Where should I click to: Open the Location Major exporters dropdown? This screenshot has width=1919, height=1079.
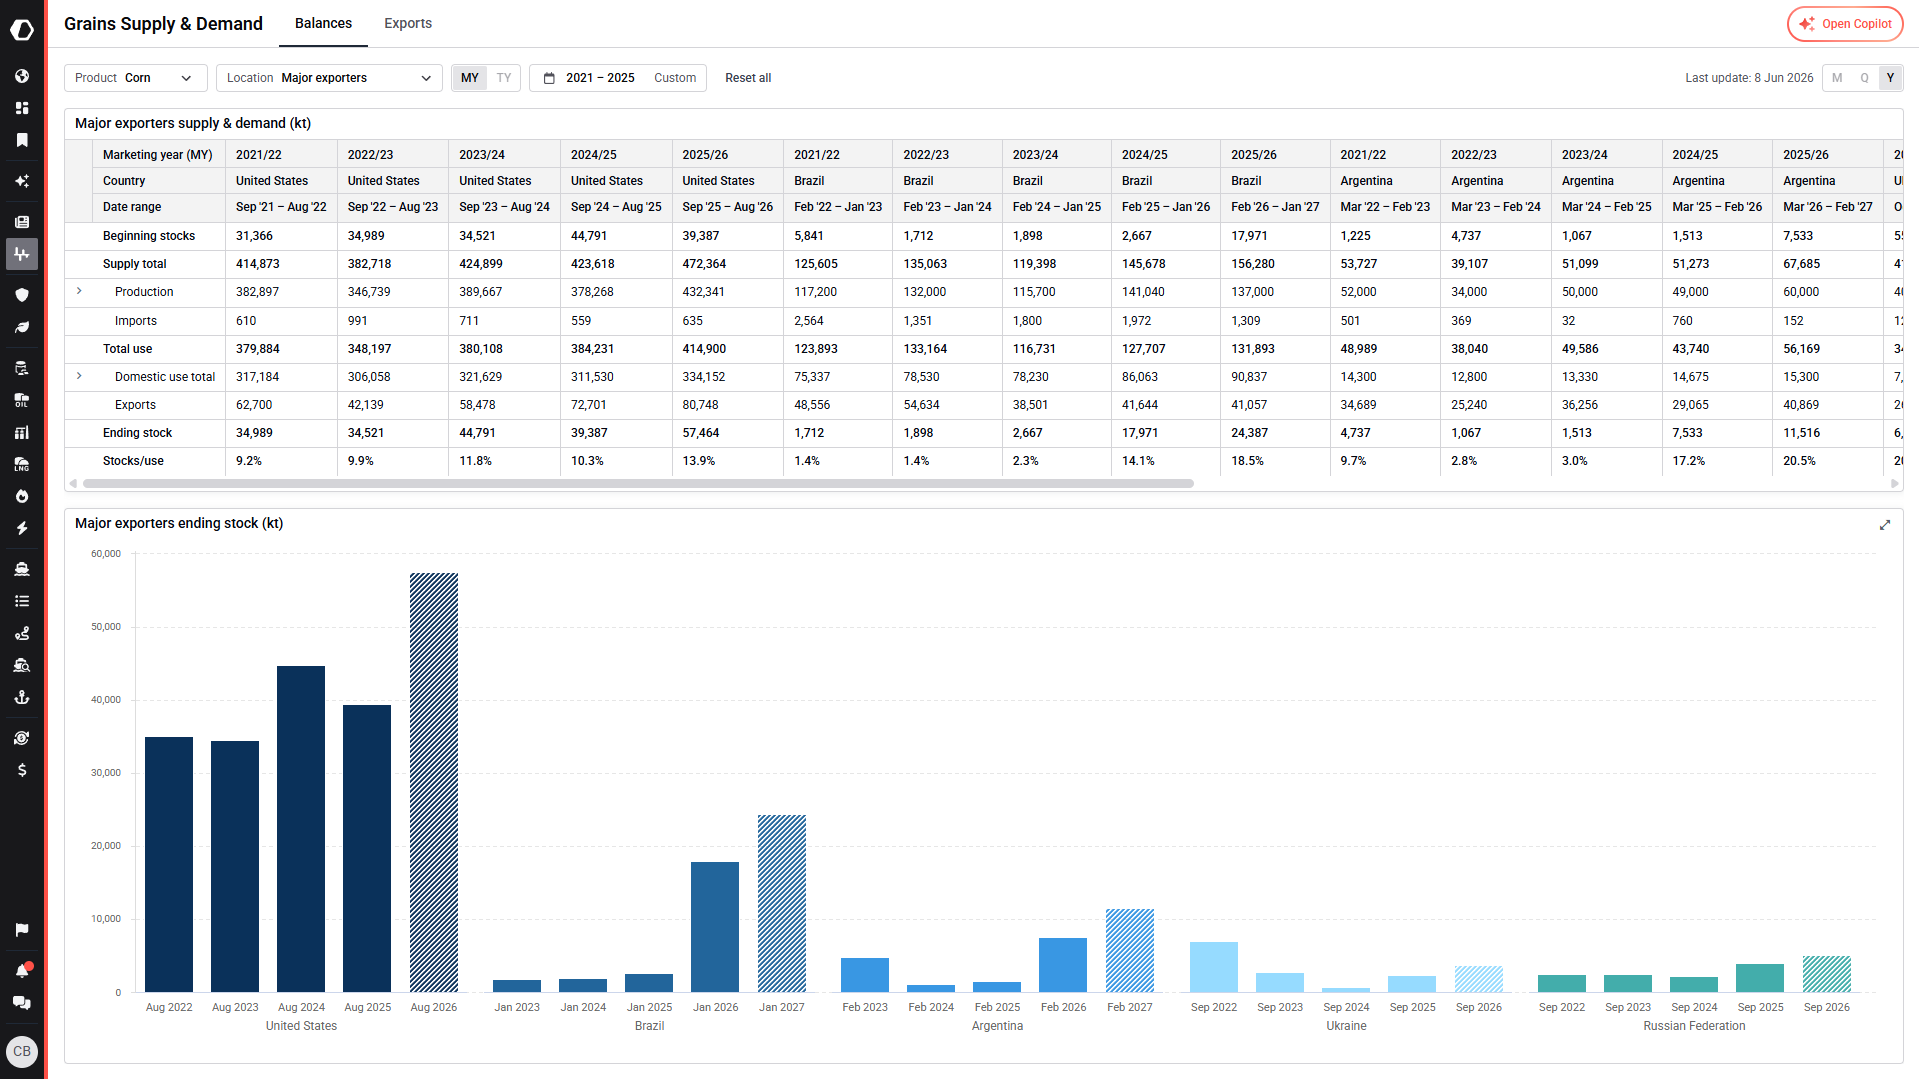(329, 78)
